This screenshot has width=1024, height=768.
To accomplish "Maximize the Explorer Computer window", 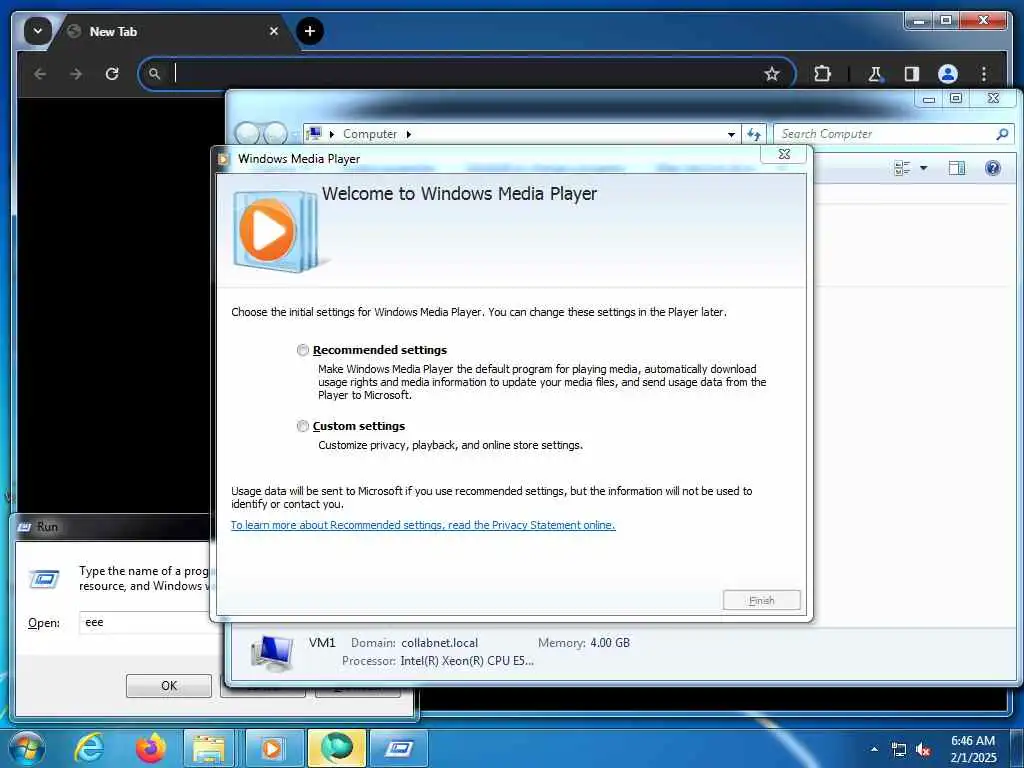I will point(956,99).
